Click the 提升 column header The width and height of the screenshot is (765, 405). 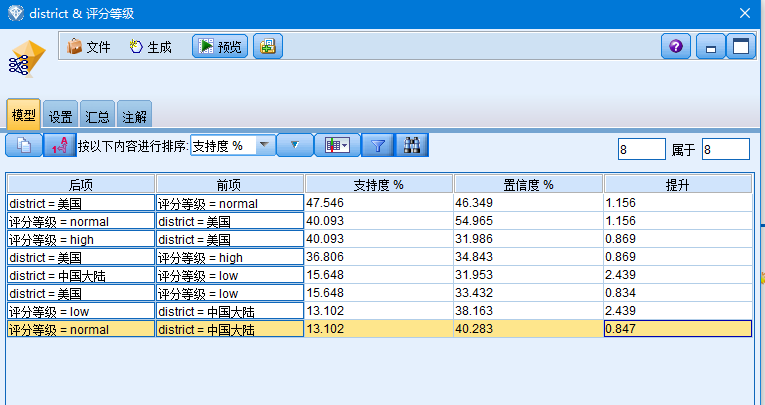coord(677,184)
